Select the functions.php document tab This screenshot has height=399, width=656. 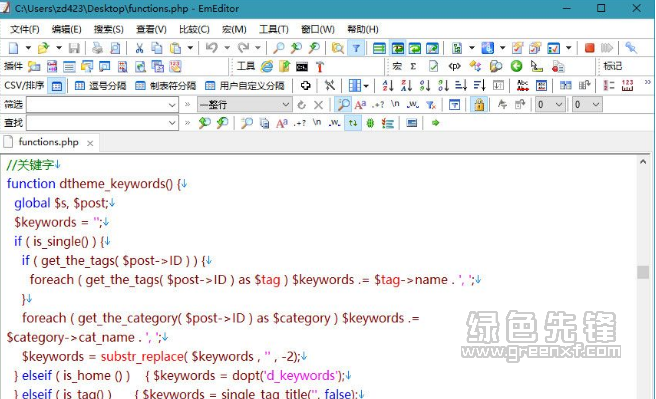click(x=49, y=142)
